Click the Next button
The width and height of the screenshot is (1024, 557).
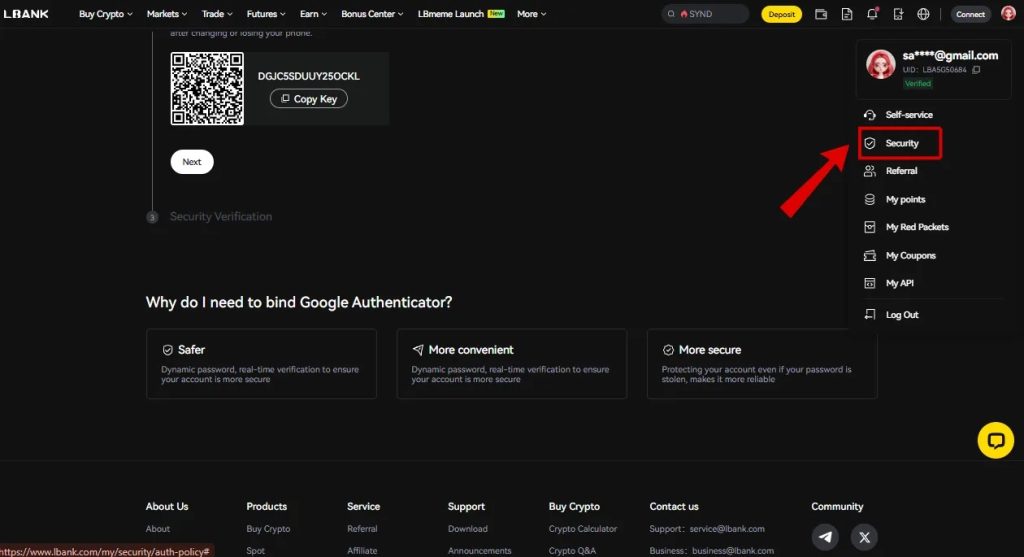[x=192, y=162]
